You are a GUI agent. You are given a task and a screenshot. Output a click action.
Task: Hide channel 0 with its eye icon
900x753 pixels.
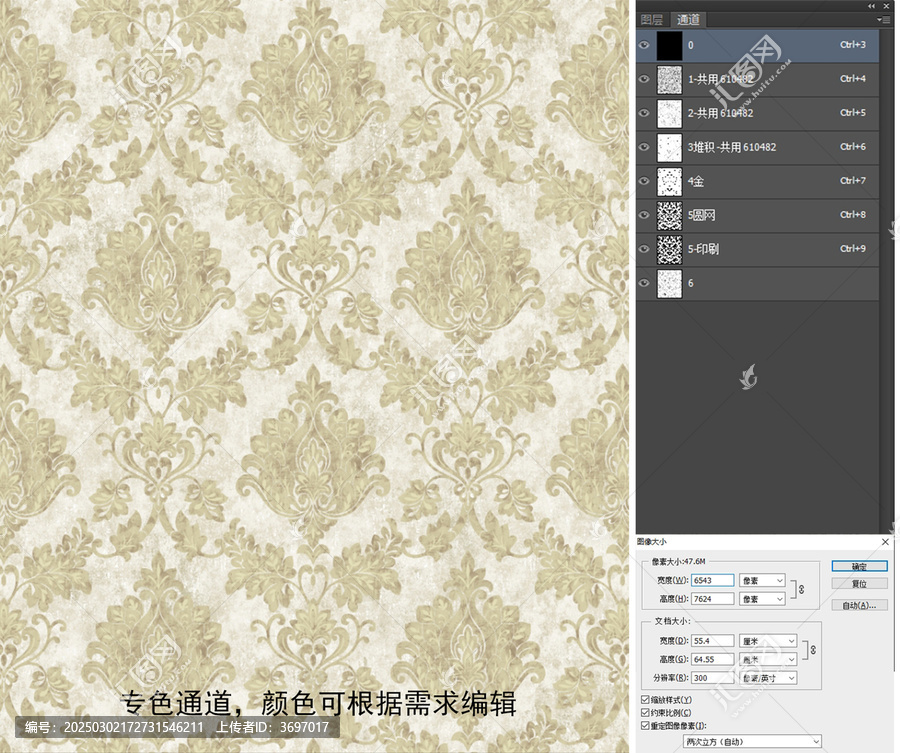tap(644, 45)
